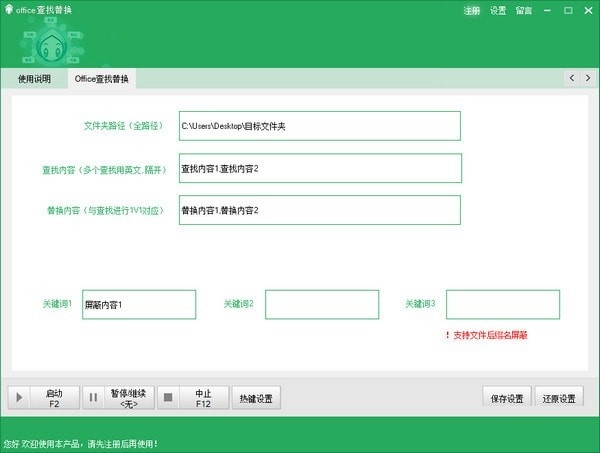Click the mascot face graphic in header
This screenshot has width=600, height=453.
click(51, 46)
